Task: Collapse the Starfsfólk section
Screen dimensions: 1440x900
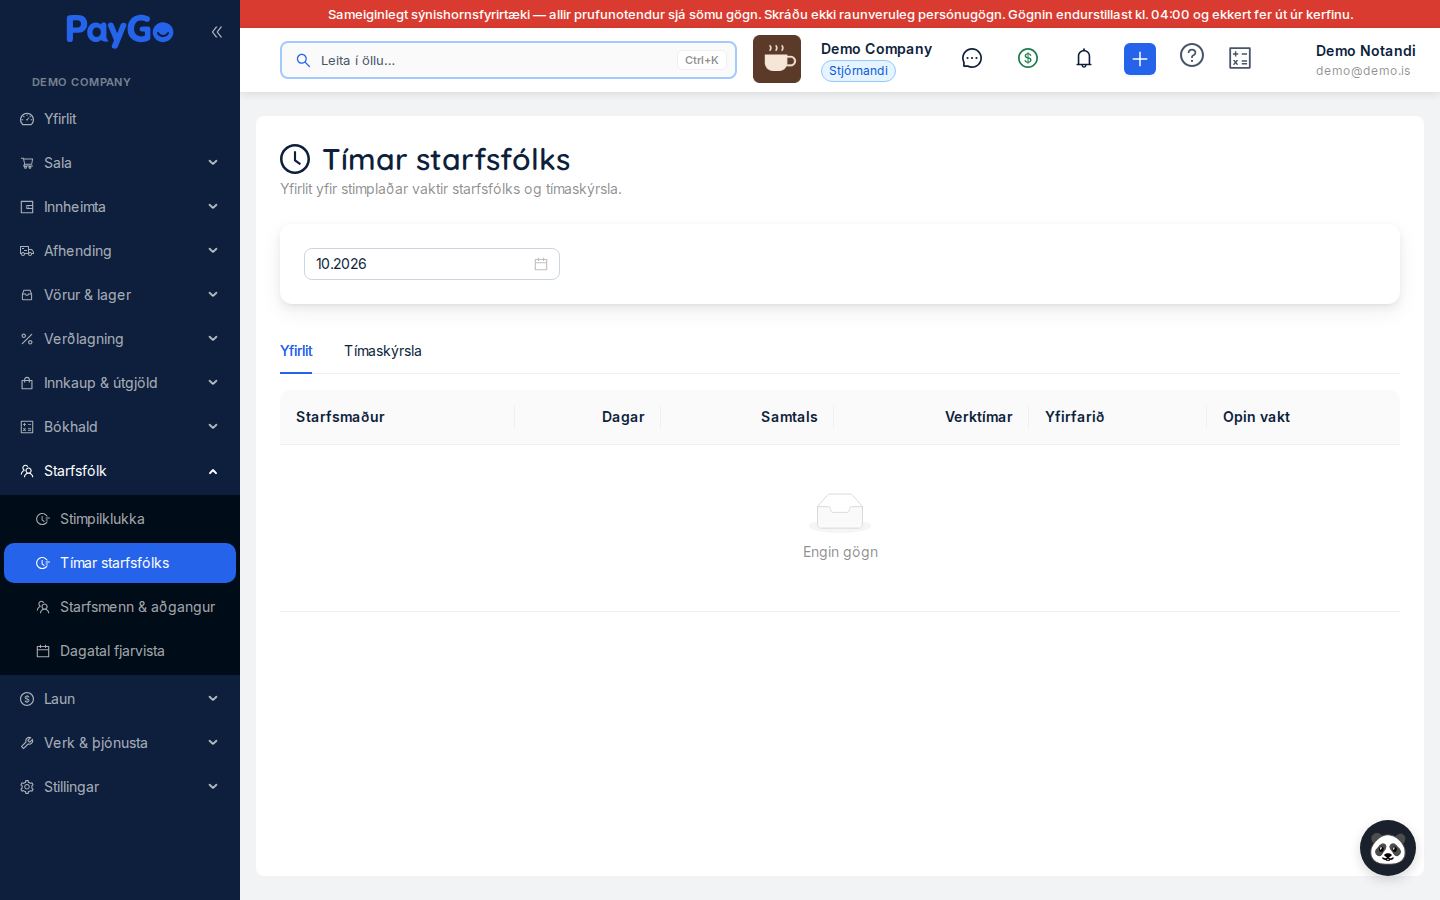Action: [x=120, y=471]
